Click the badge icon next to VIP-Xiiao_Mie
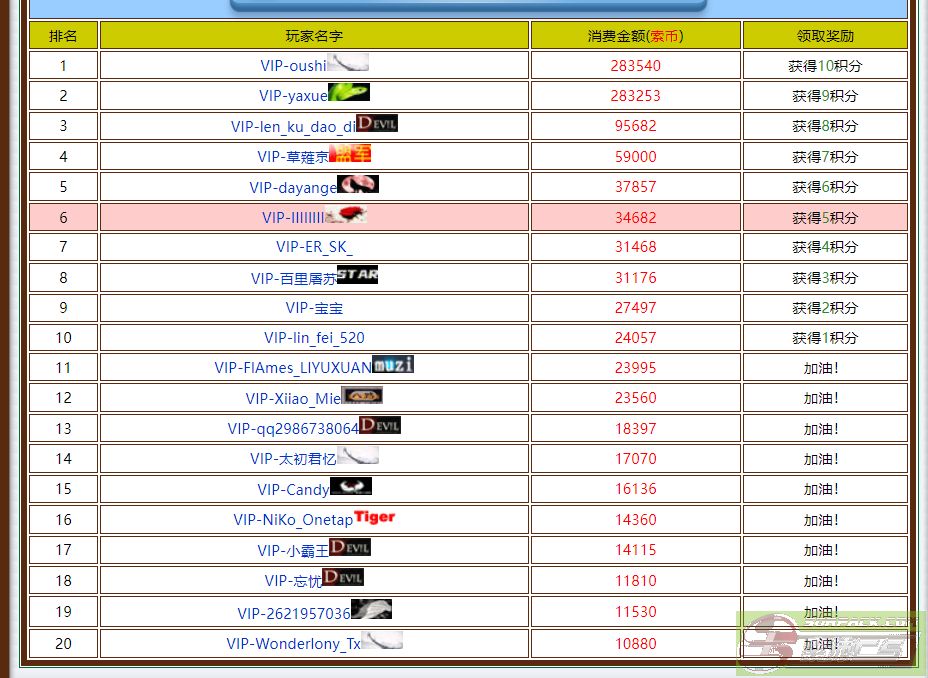The height and width of the screenshot is (678, 928). tap(362, 395)
